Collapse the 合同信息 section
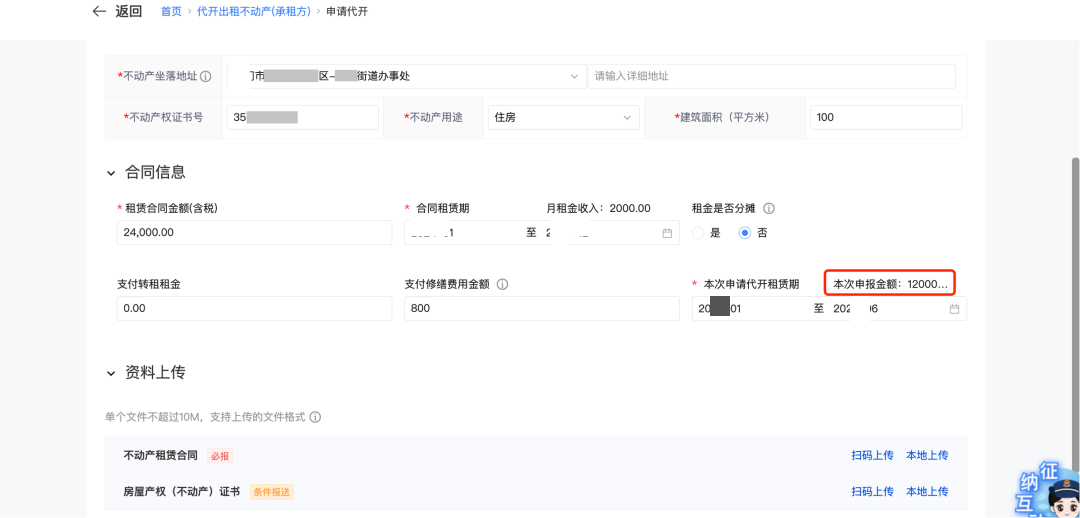Image resolution: width=1080 pixels, height=518 pixels. (x=111, y=173)
